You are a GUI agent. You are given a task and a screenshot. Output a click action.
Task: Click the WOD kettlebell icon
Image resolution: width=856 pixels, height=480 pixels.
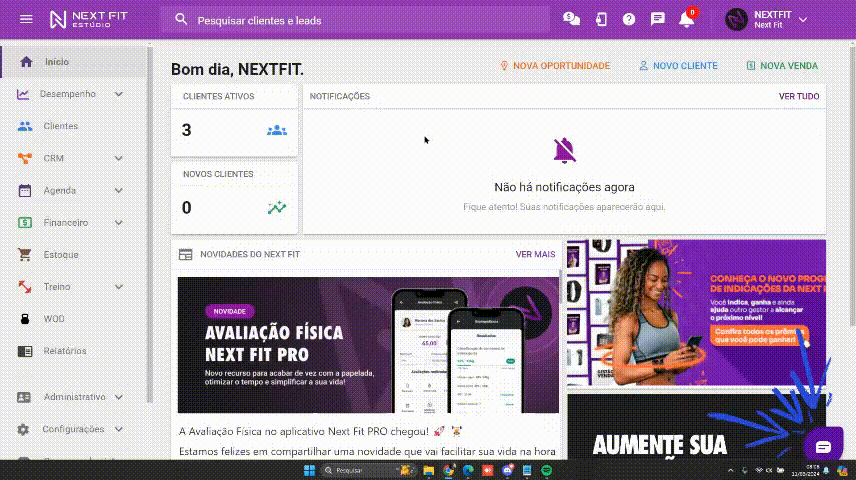pos(25,319)
